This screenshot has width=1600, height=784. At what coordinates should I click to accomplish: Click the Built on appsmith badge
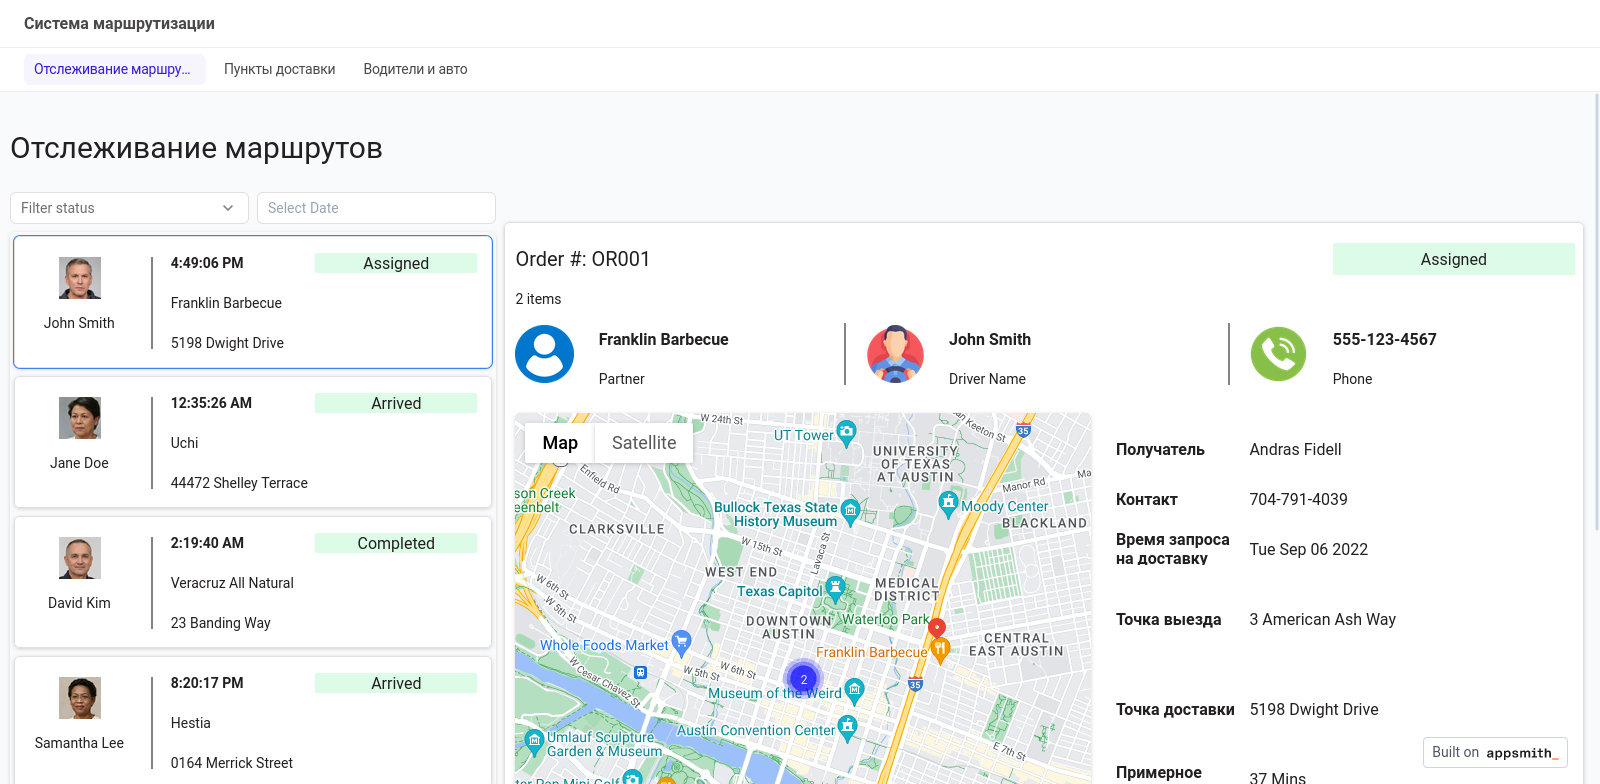[1494, 752]
